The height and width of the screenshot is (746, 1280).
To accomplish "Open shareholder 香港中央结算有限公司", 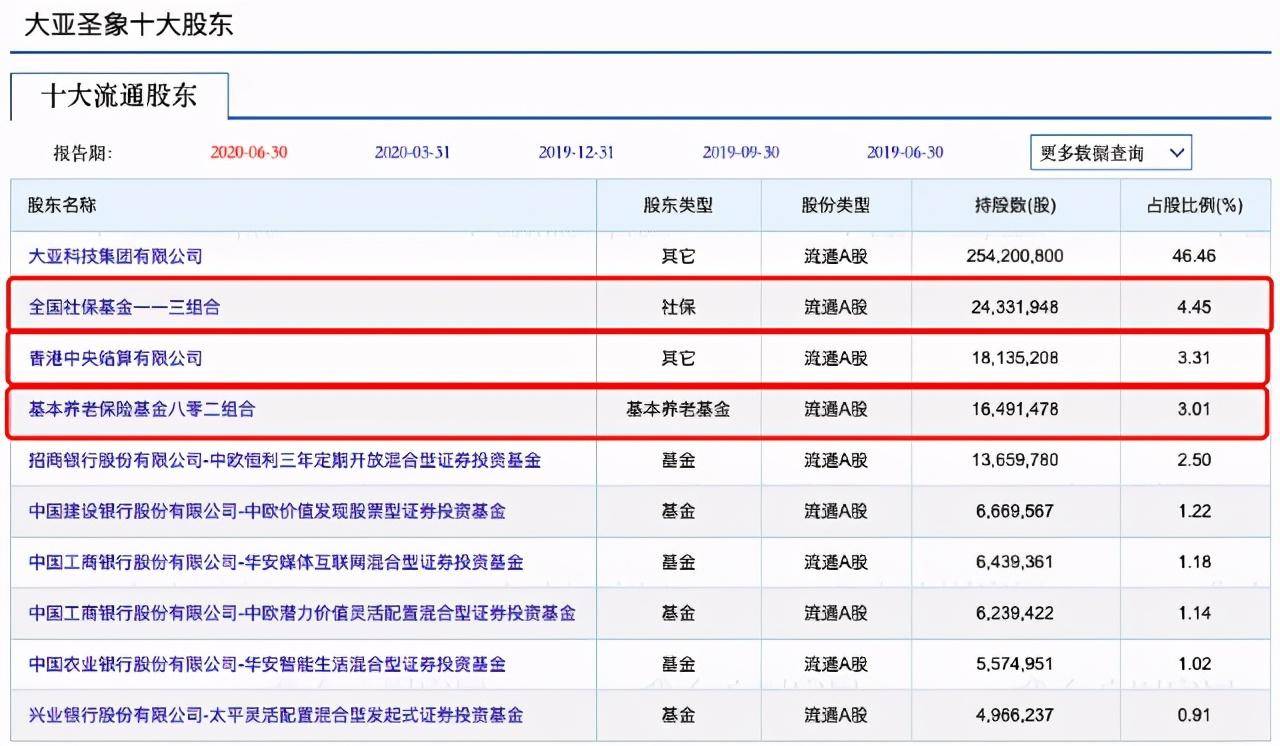I will tap(115, 358).
